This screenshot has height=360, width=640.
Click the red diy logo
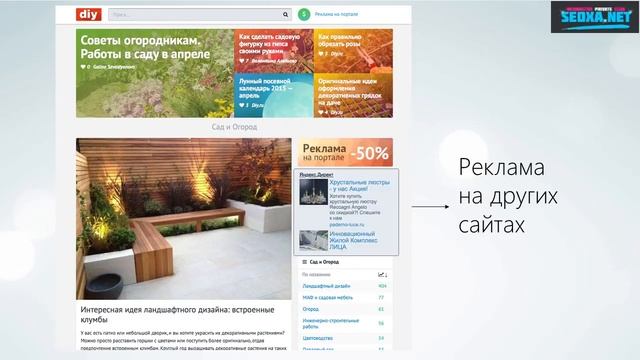[89, 15]
